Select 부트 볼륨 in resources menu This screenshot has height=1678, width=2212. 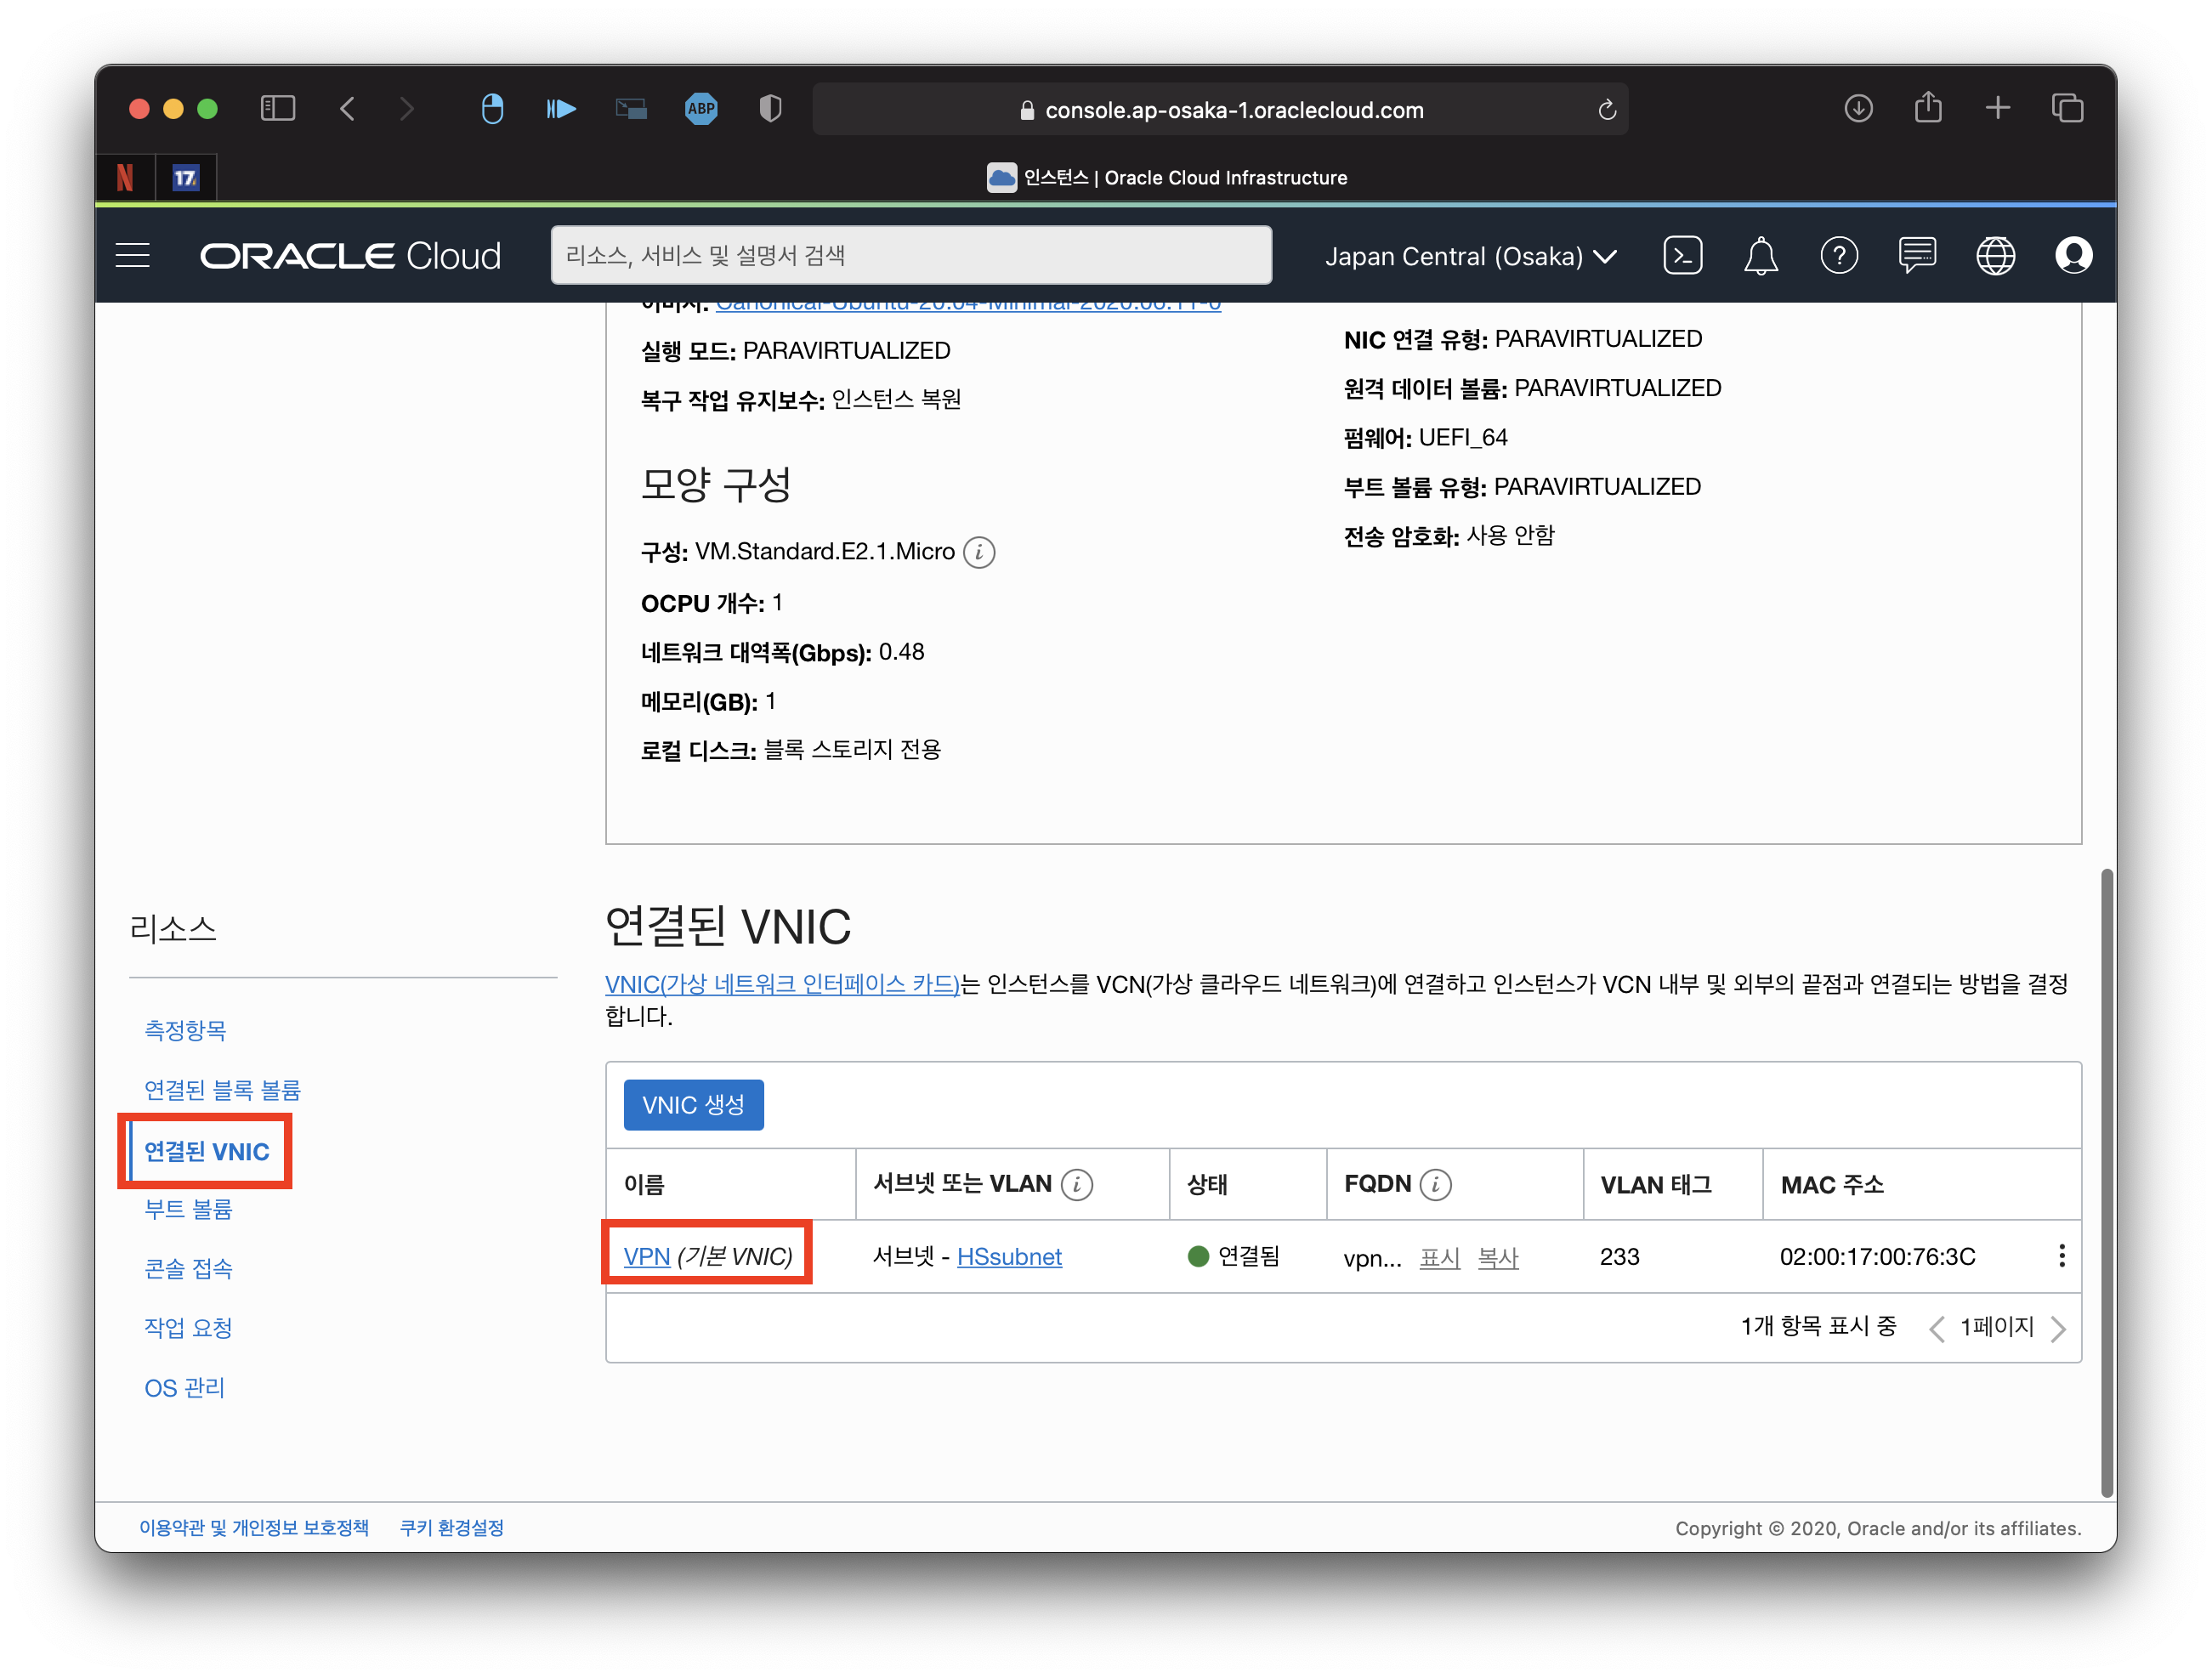188,1209
